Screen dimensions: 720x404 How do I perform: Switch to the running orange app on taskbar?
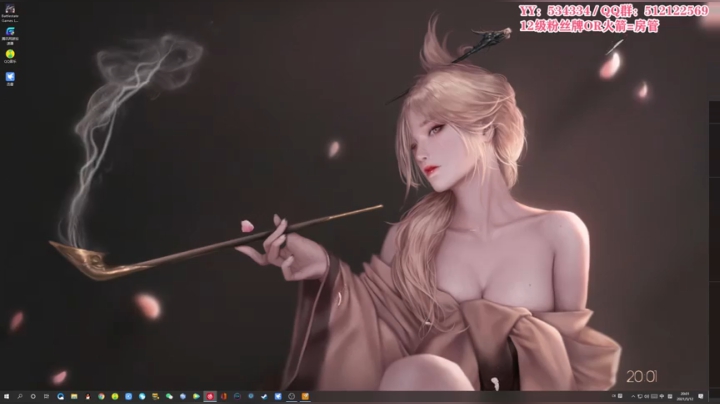305,396
